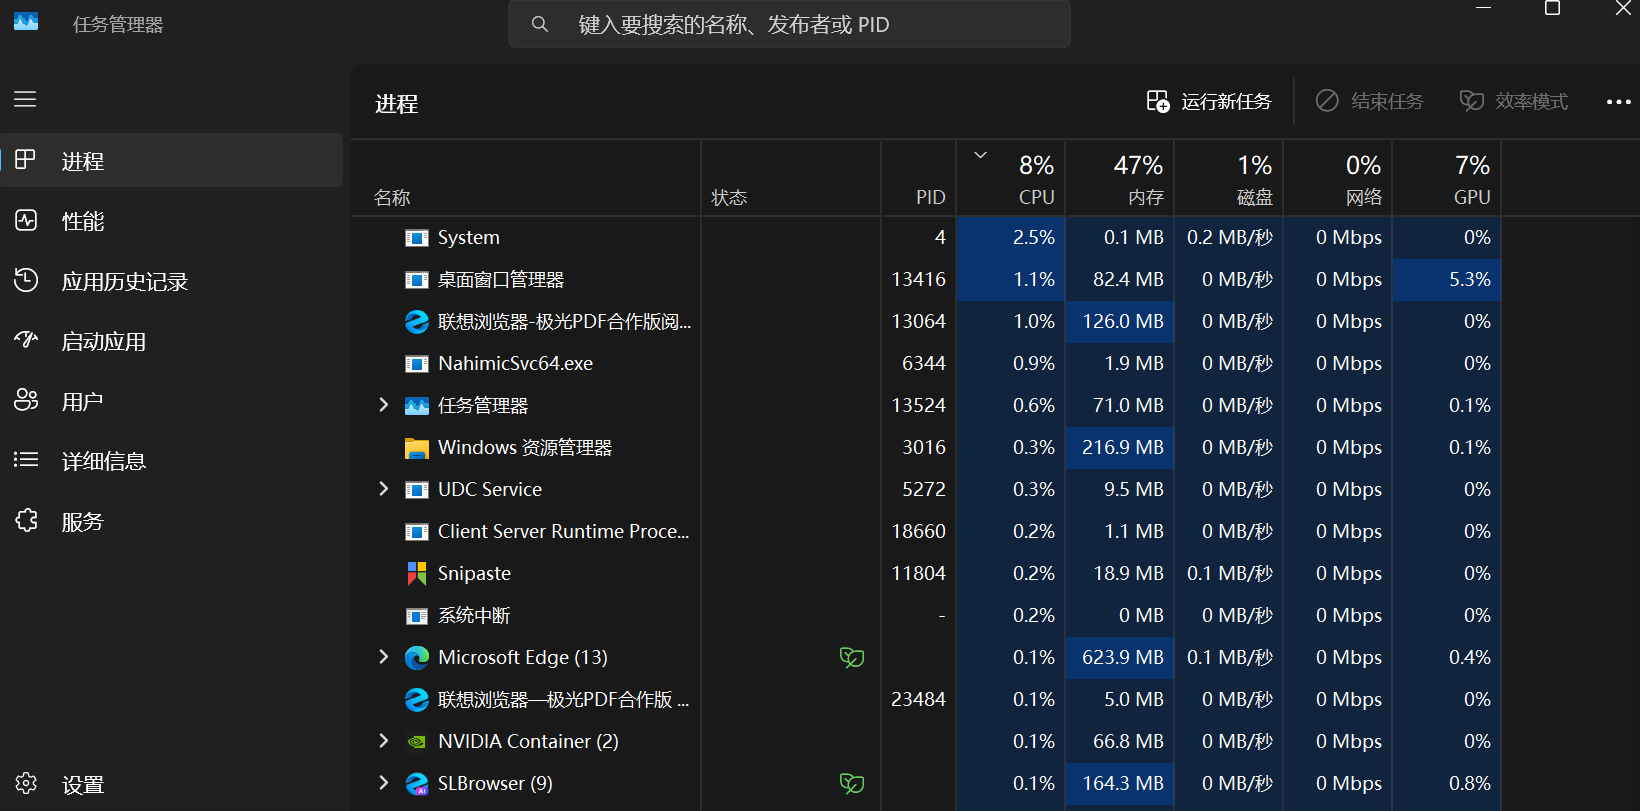Open the 启动应用 page
The height and width of the screenshot is (811, 1640).
(x=172, y=340)
